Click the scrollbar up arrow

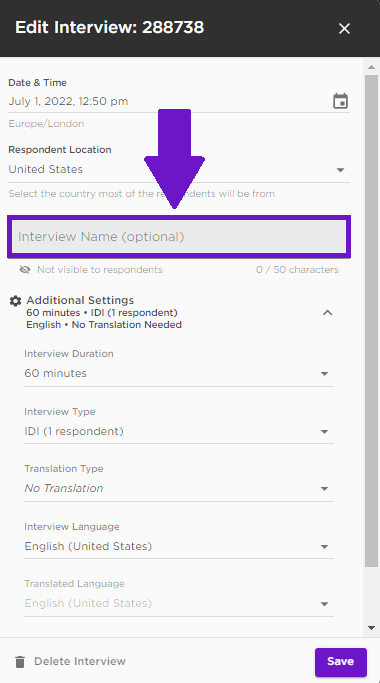click(x=371, y=67)
